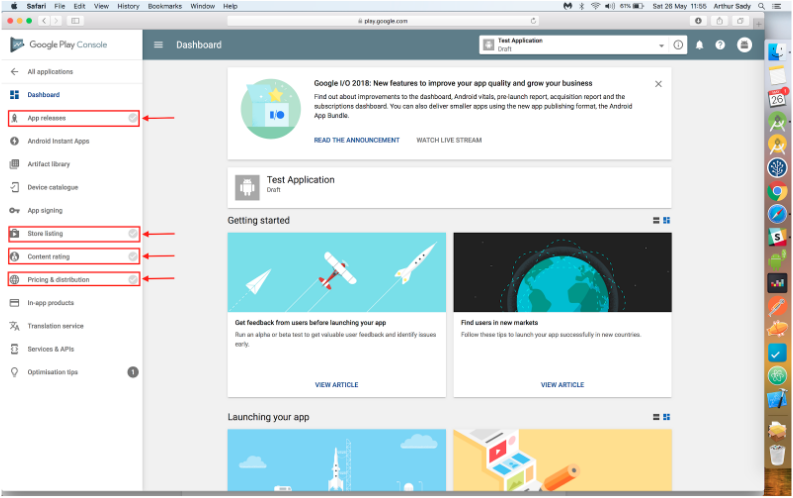Open the account avatar icon
793x498 pixels.
(x=744, y=45)
